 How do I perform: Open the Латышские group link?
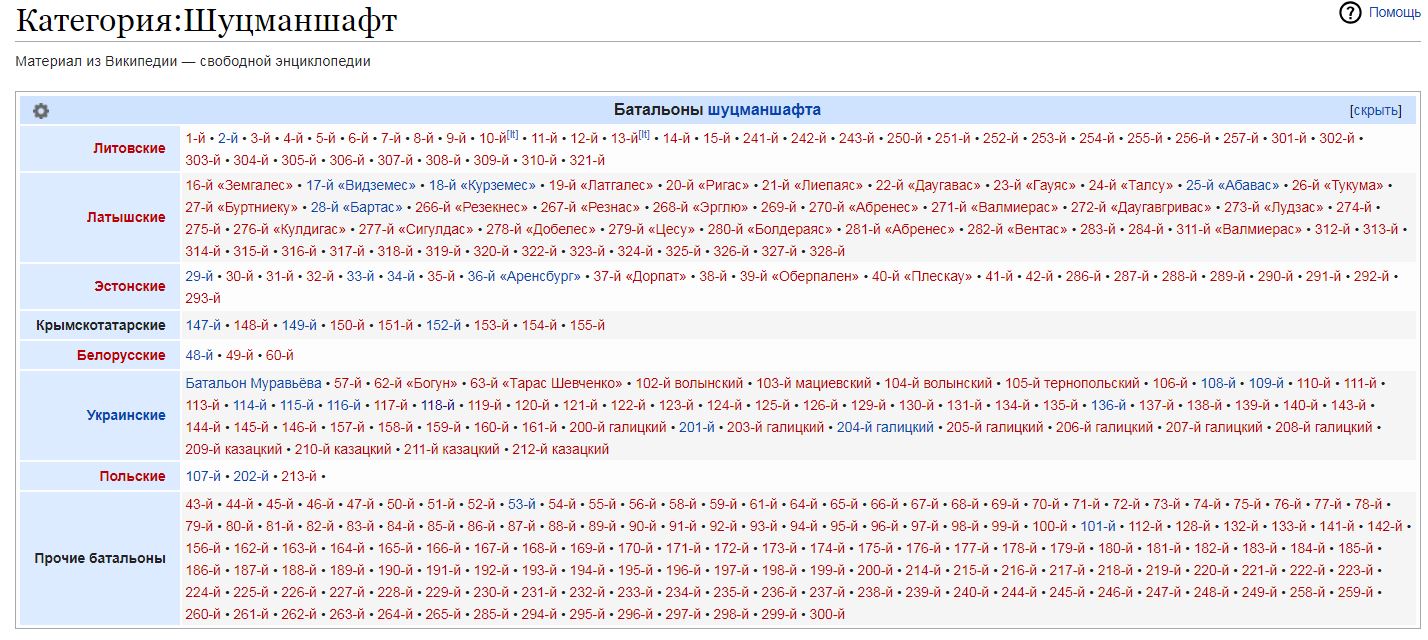(126, 217)
